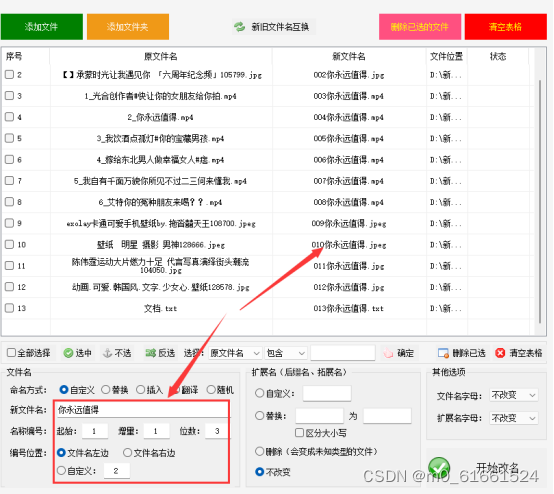Select the 插入 naming mode radio
The image size is (554, 494).
click(141, 390)
